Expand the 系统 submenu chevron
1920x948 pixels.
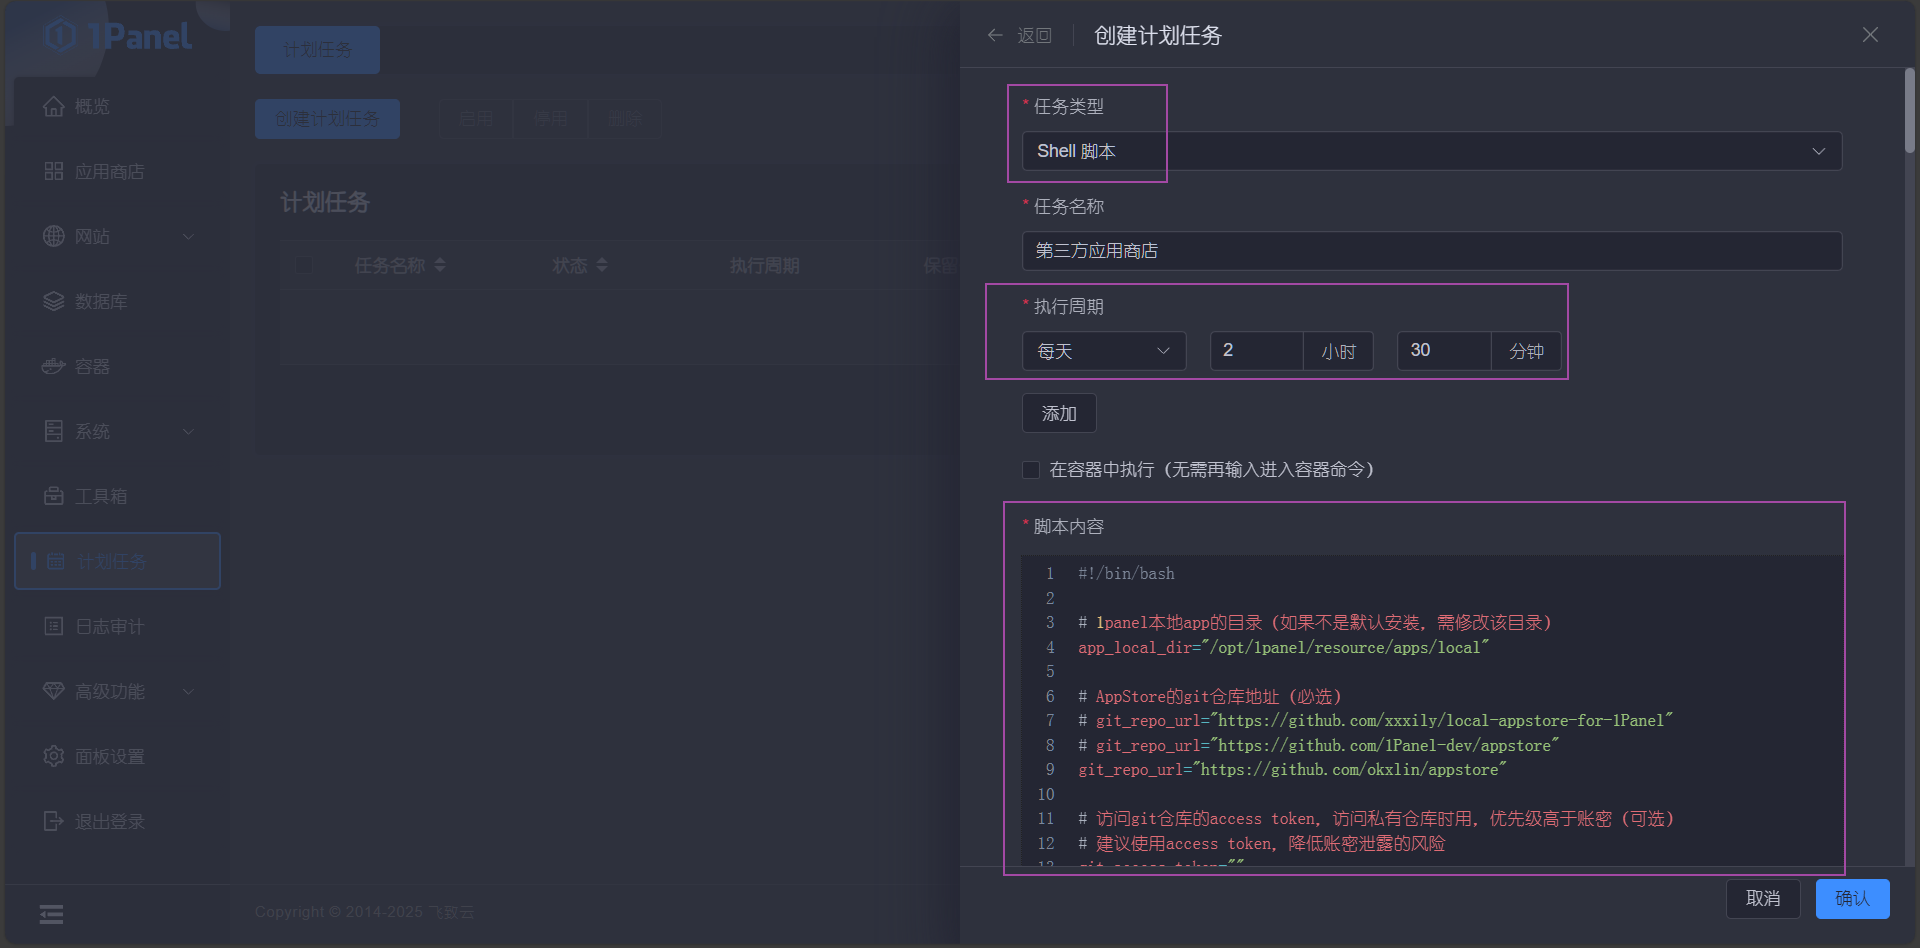coord(188,432)
